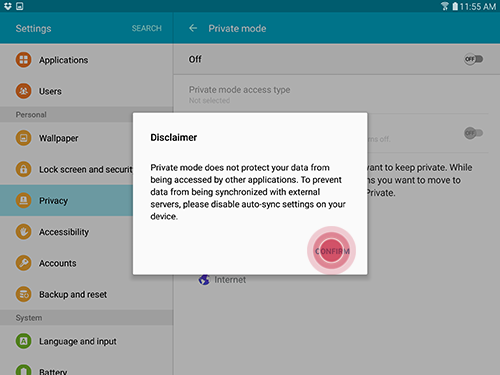Image resolution: width=500 pixels, height=375 pixels.
Task: Tap the Disclaimer heading in the dialog
Action: pyautogui.click(x=174, y=137)
